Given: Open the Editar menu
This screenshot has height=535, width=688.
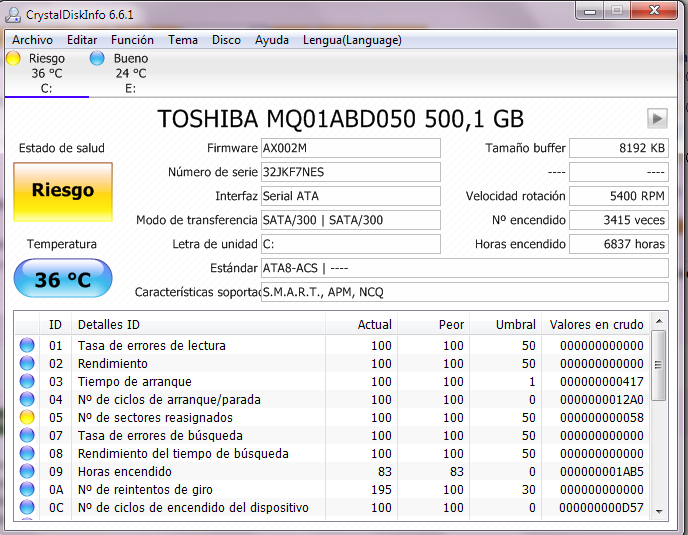Looking at the screenshot, I should [x=82, y=40].
